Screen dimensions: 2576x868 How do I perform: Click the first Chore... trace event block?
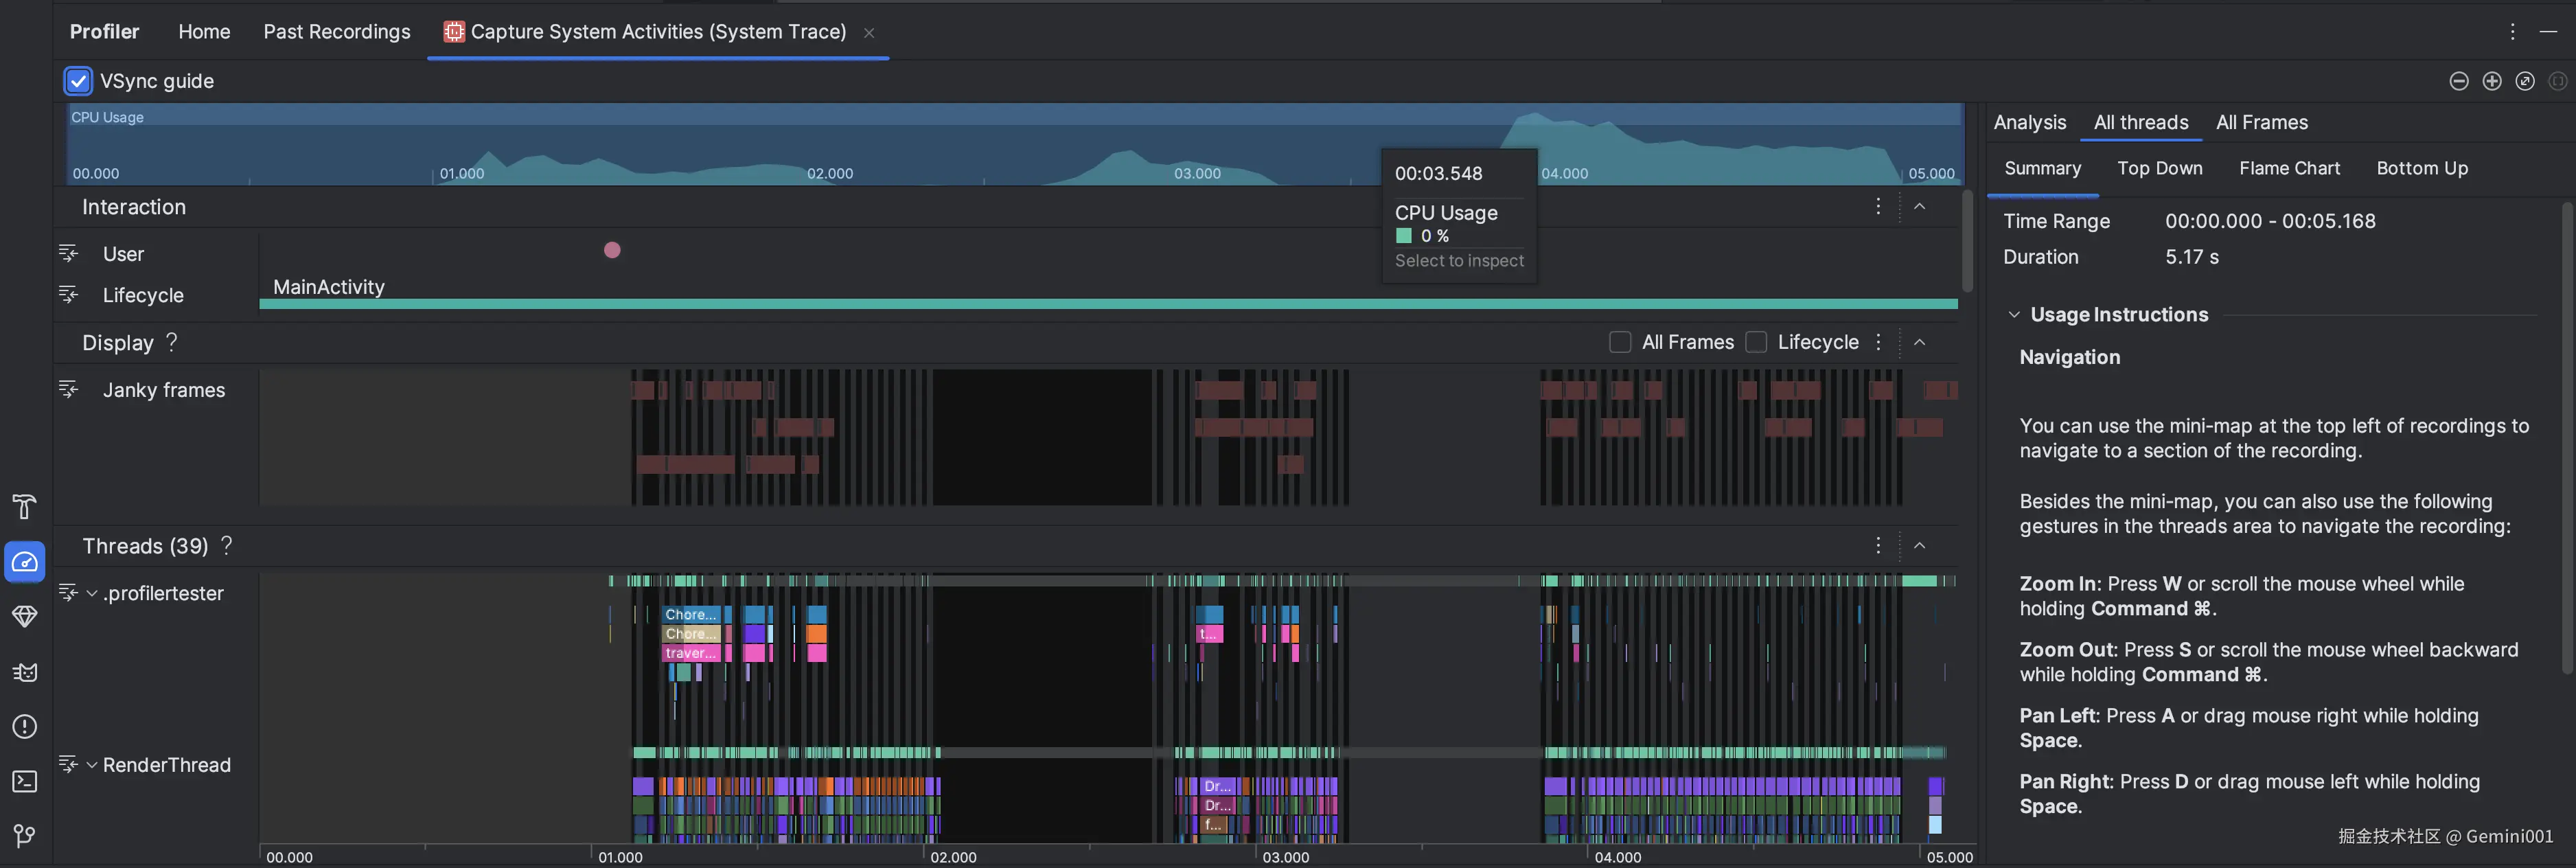pos(692,615)
